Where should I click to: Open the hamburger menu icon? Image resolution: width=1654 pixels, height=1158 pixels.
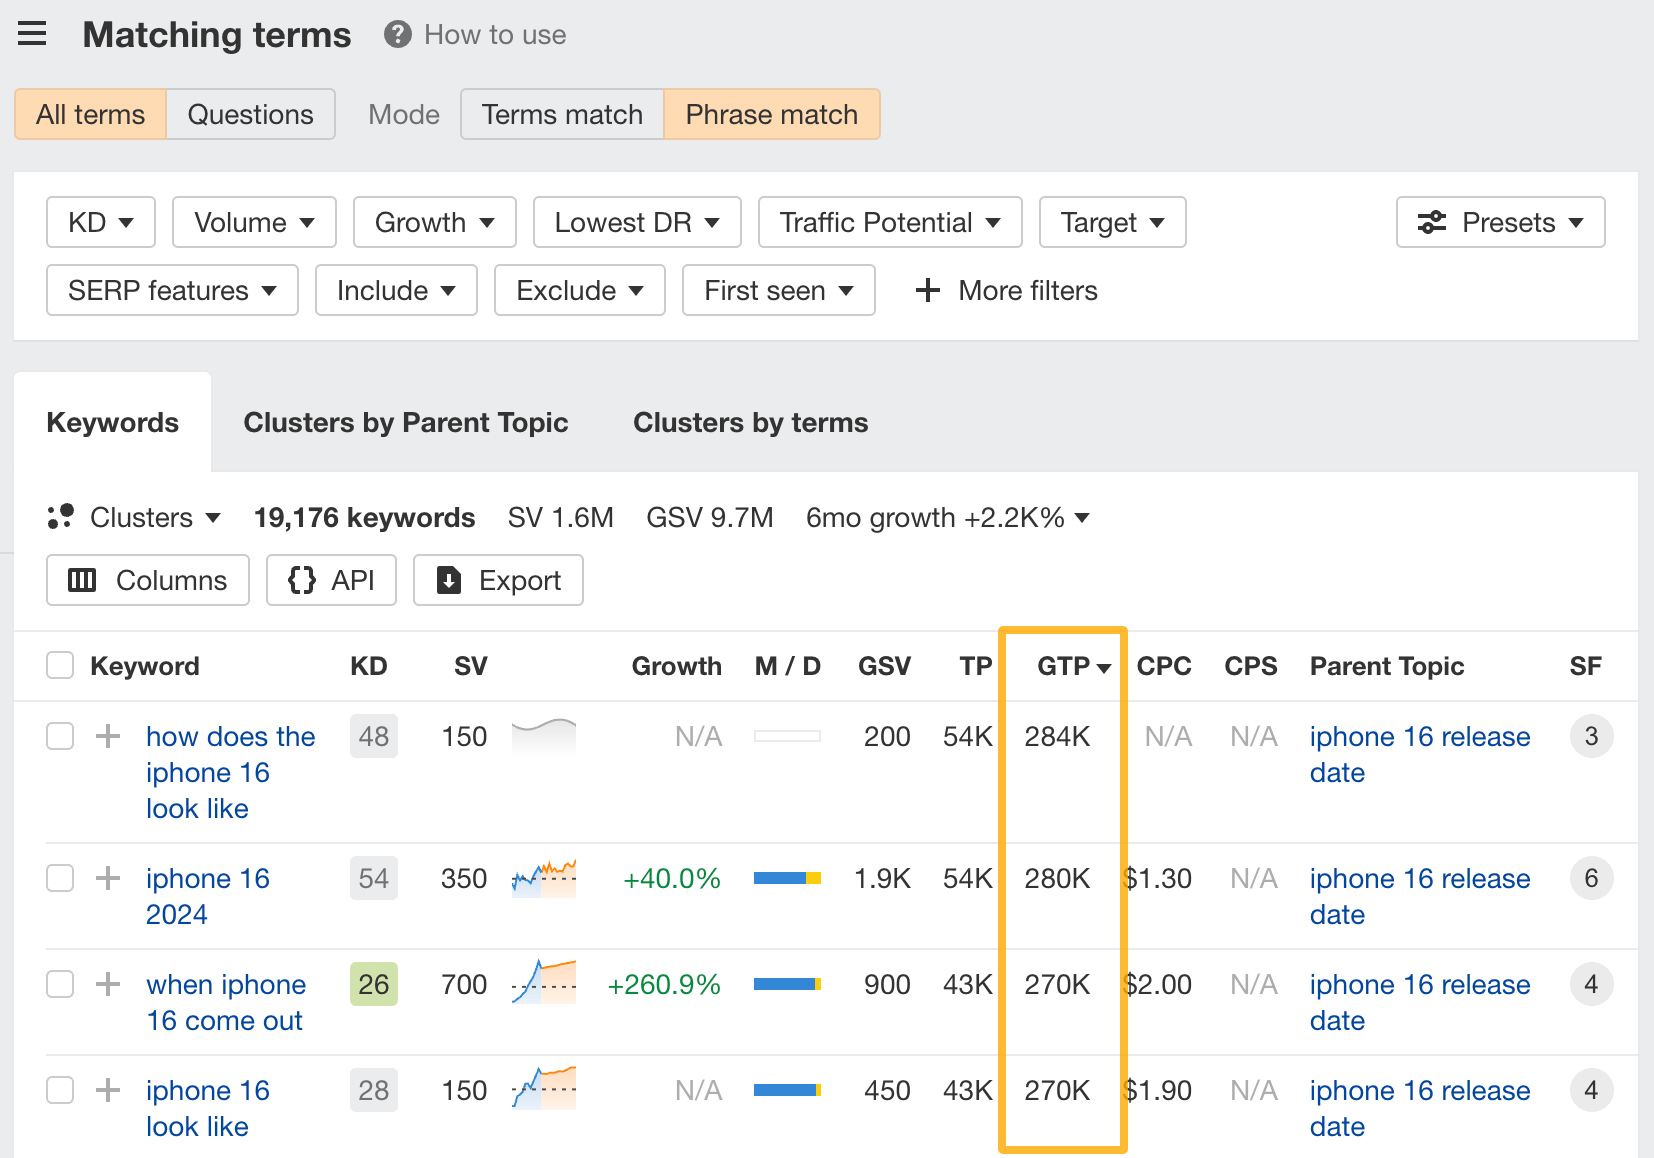click(x=32, y=34)
